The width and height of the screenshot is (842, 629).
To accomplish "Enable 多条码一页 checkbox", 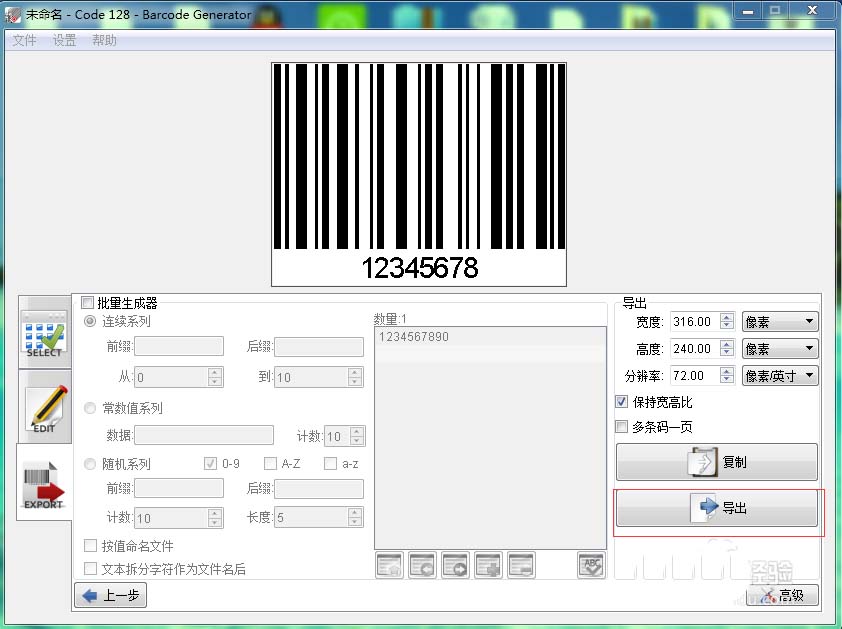I will [621, 426].
